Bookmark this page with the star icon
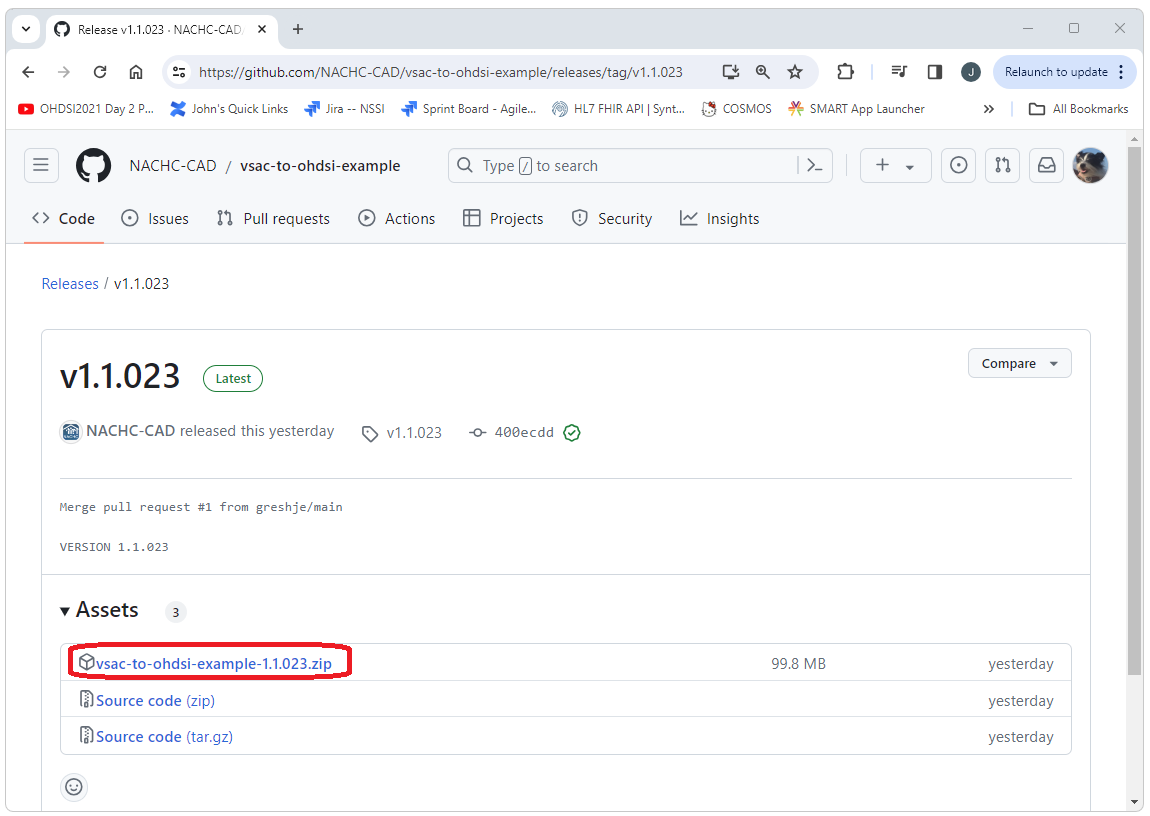Screen dimensions: 1150x816 pos(795,72)
